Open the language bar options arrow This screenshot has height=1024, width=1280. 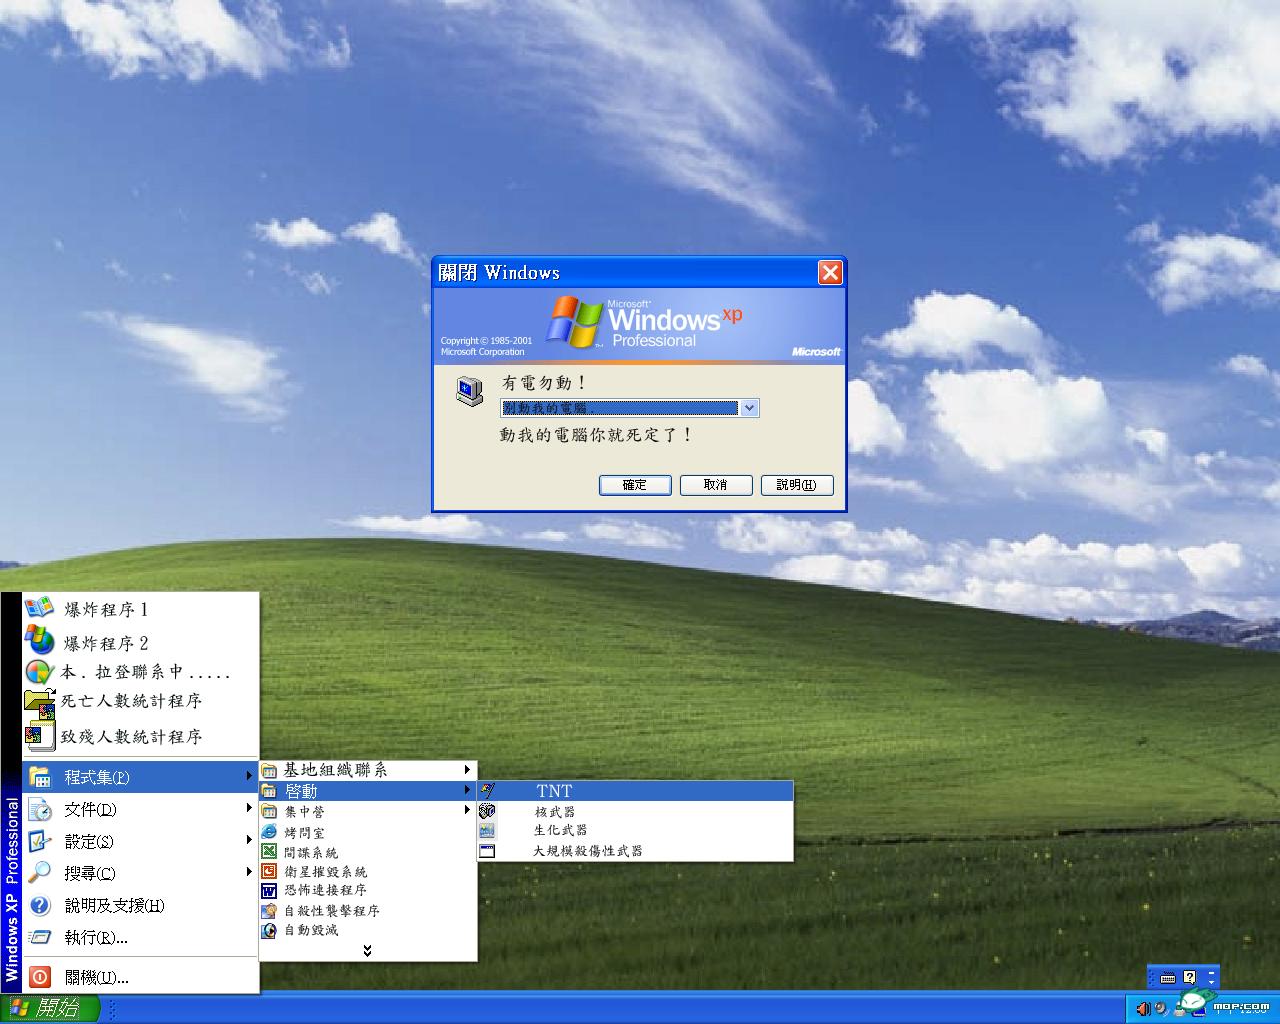click(x=1212, y=983)
